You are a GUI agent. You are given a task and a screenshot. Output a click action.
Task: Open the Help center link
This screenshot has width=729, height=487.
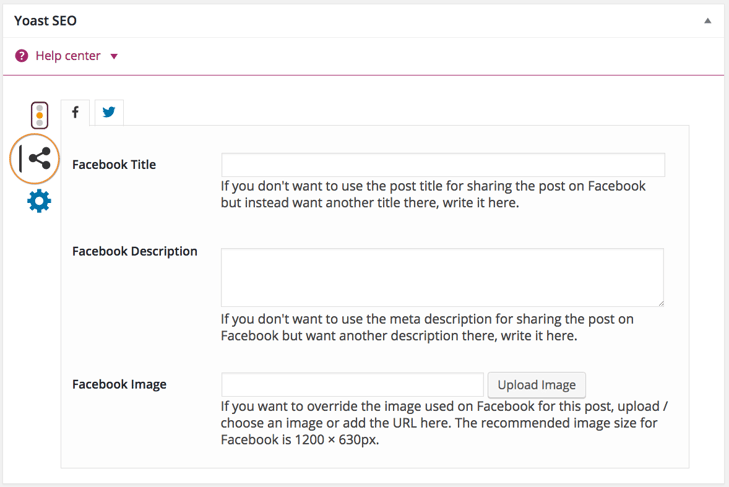[68, 56]
